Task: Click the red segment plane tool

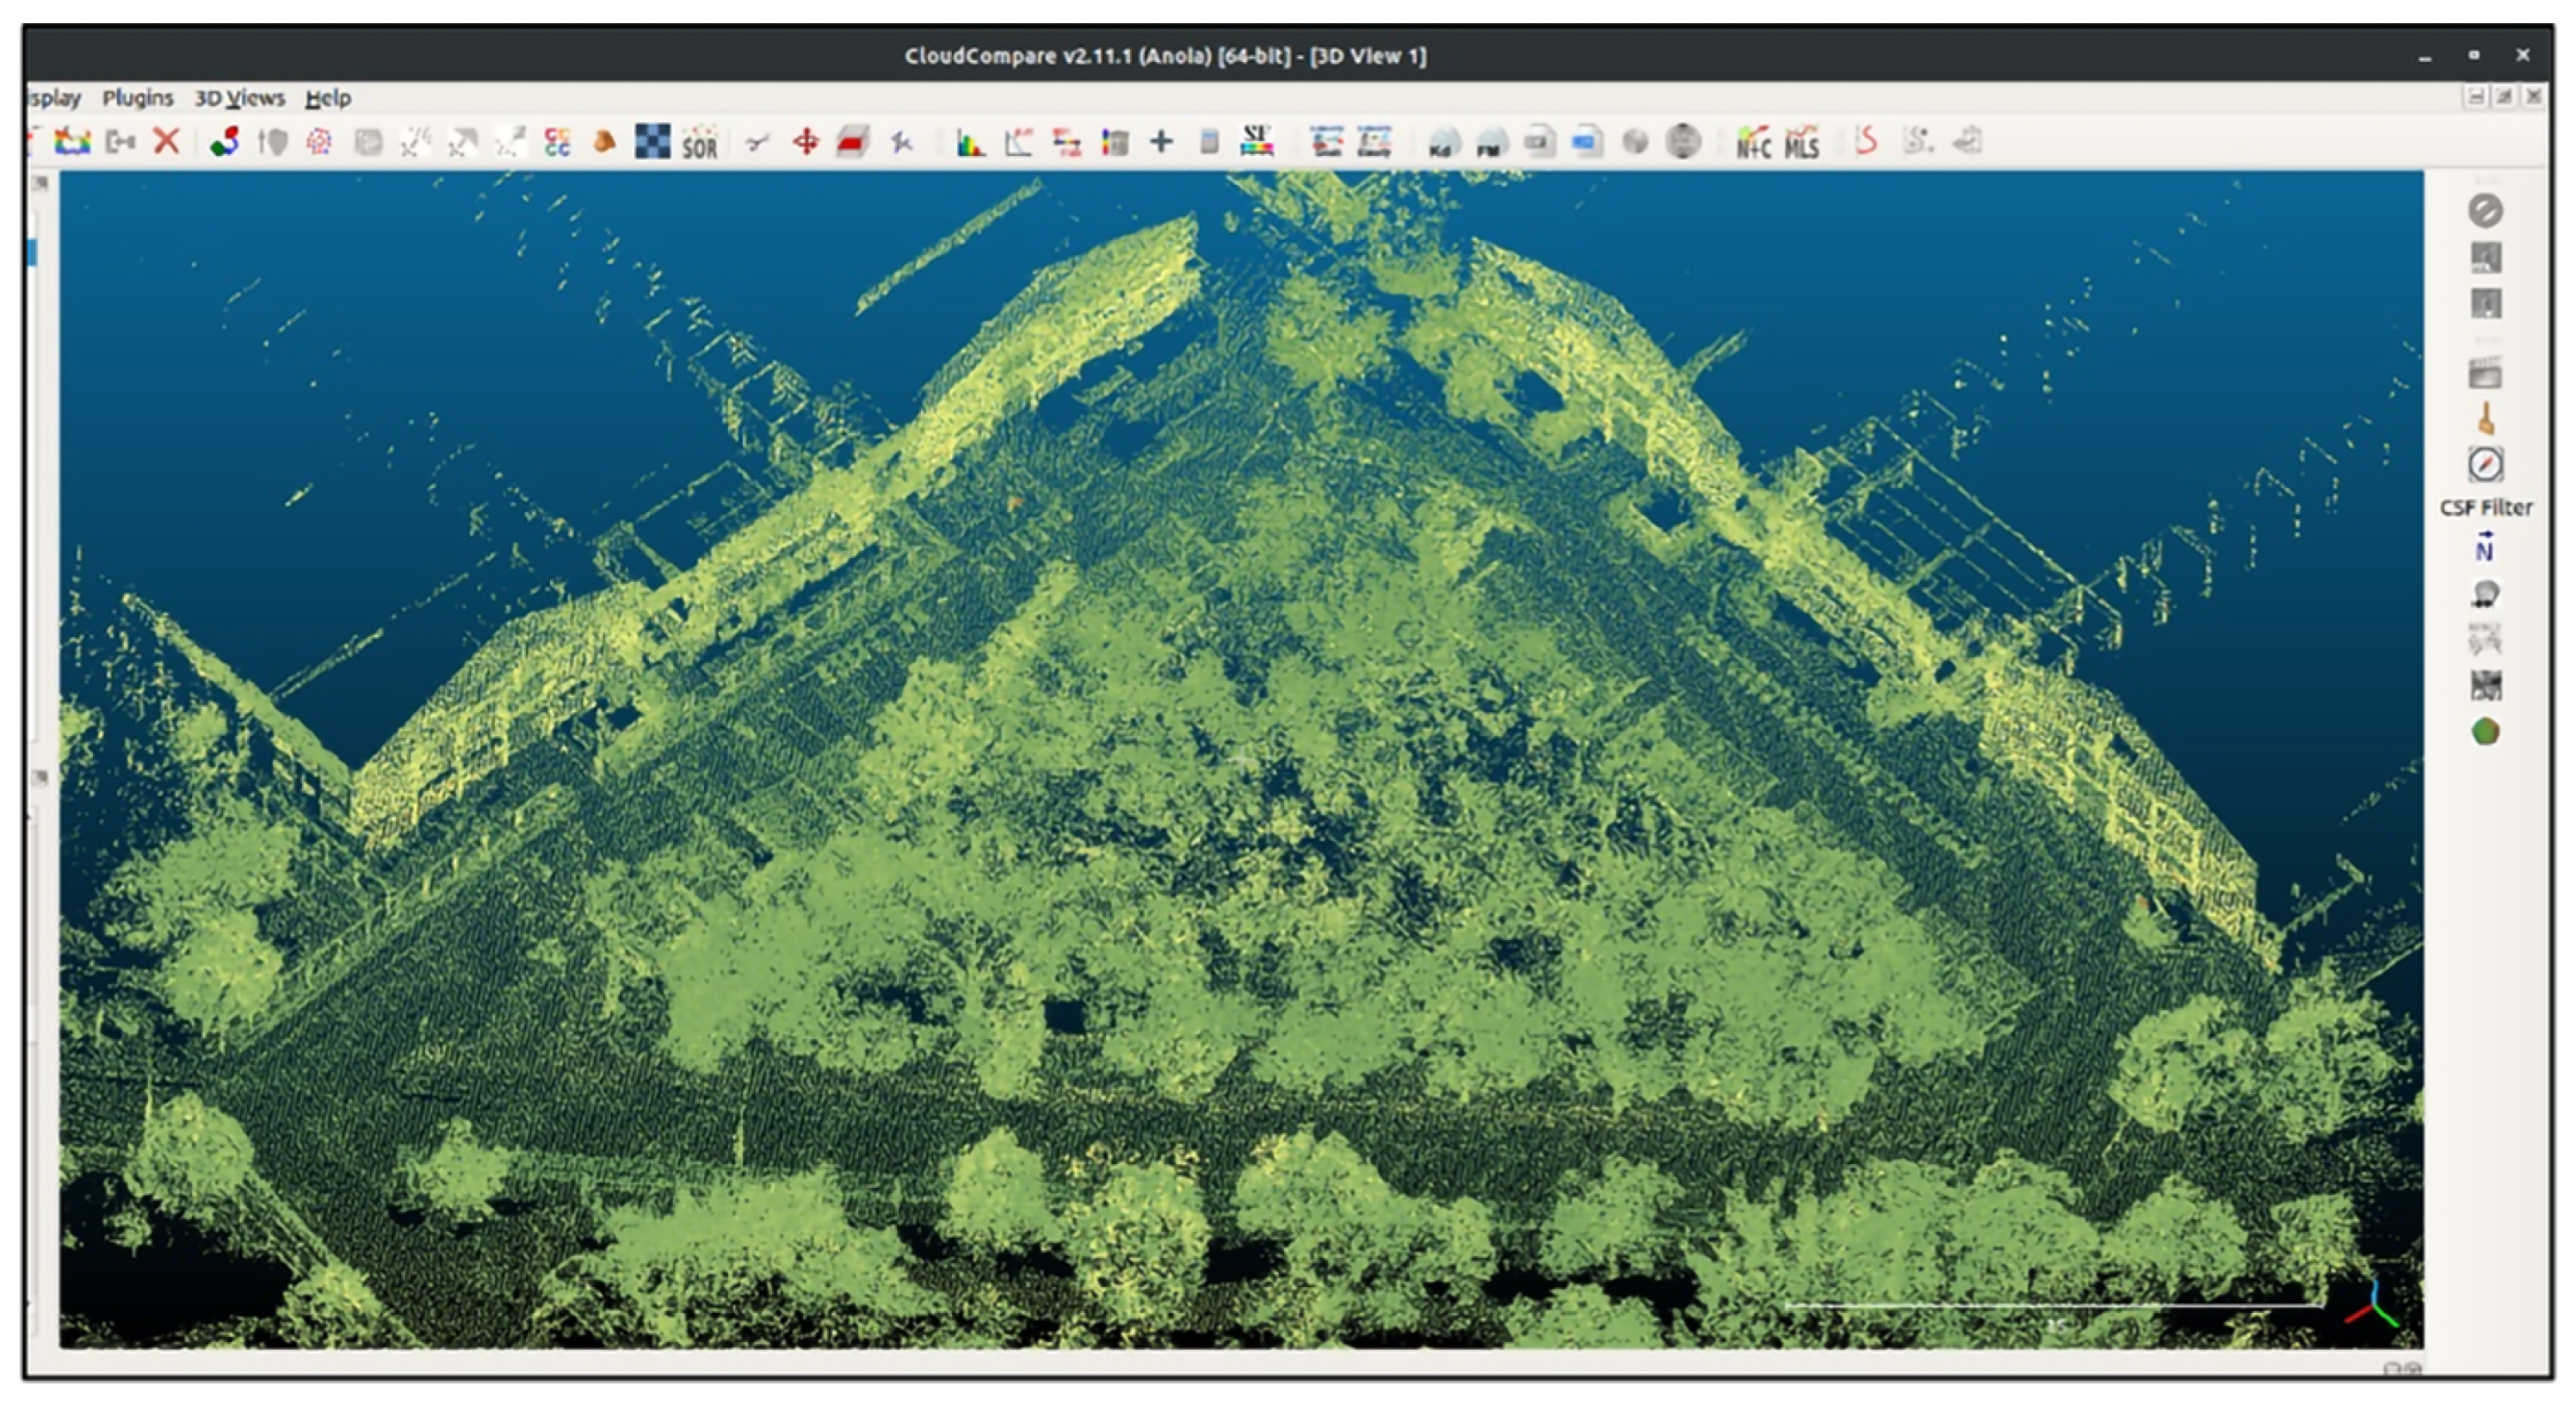Action: click(852, 142)
